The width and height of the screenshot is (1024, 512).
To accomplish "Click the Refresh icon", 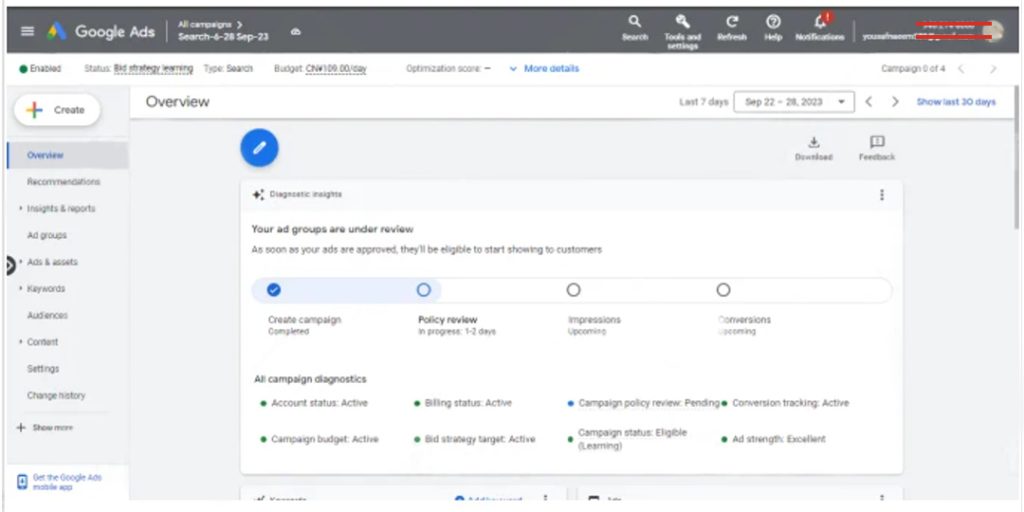I will coord(732,22).
